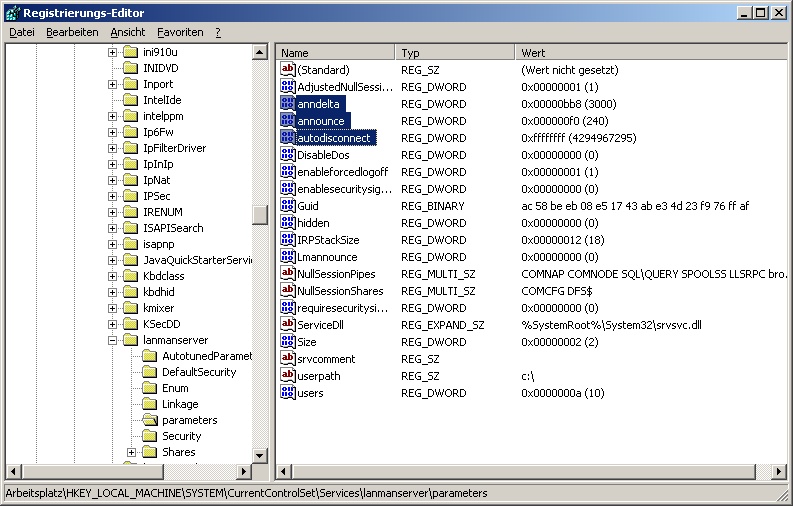Image resolution: width=793 pixels, height=506 pixels.
Task: Click the binary icon beside Guid
Action: pyautogui.click(x=288, y=206)
